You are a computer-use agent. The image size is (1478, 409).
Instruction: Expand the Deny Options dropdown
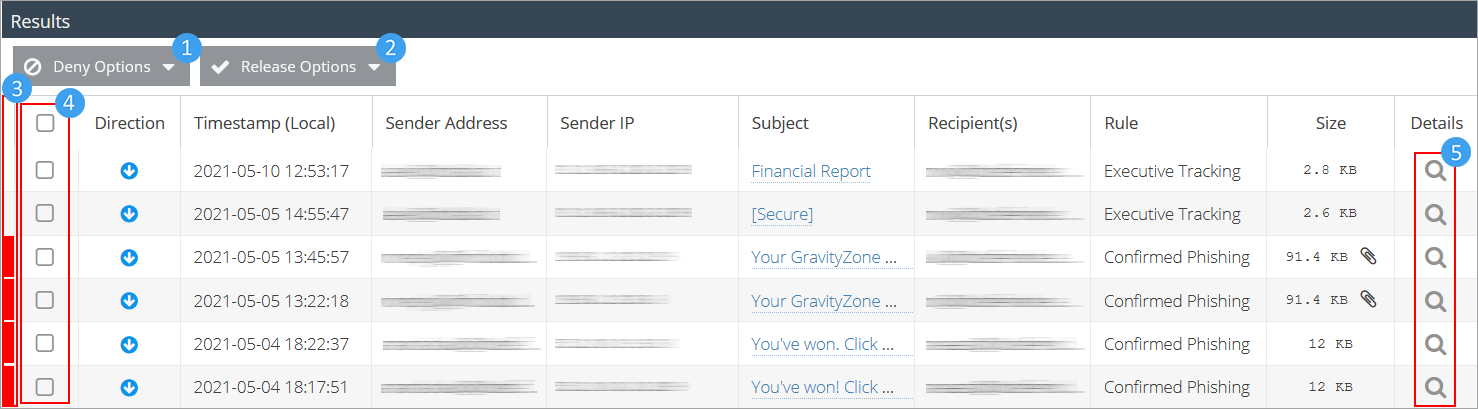[x=101, y=67]
